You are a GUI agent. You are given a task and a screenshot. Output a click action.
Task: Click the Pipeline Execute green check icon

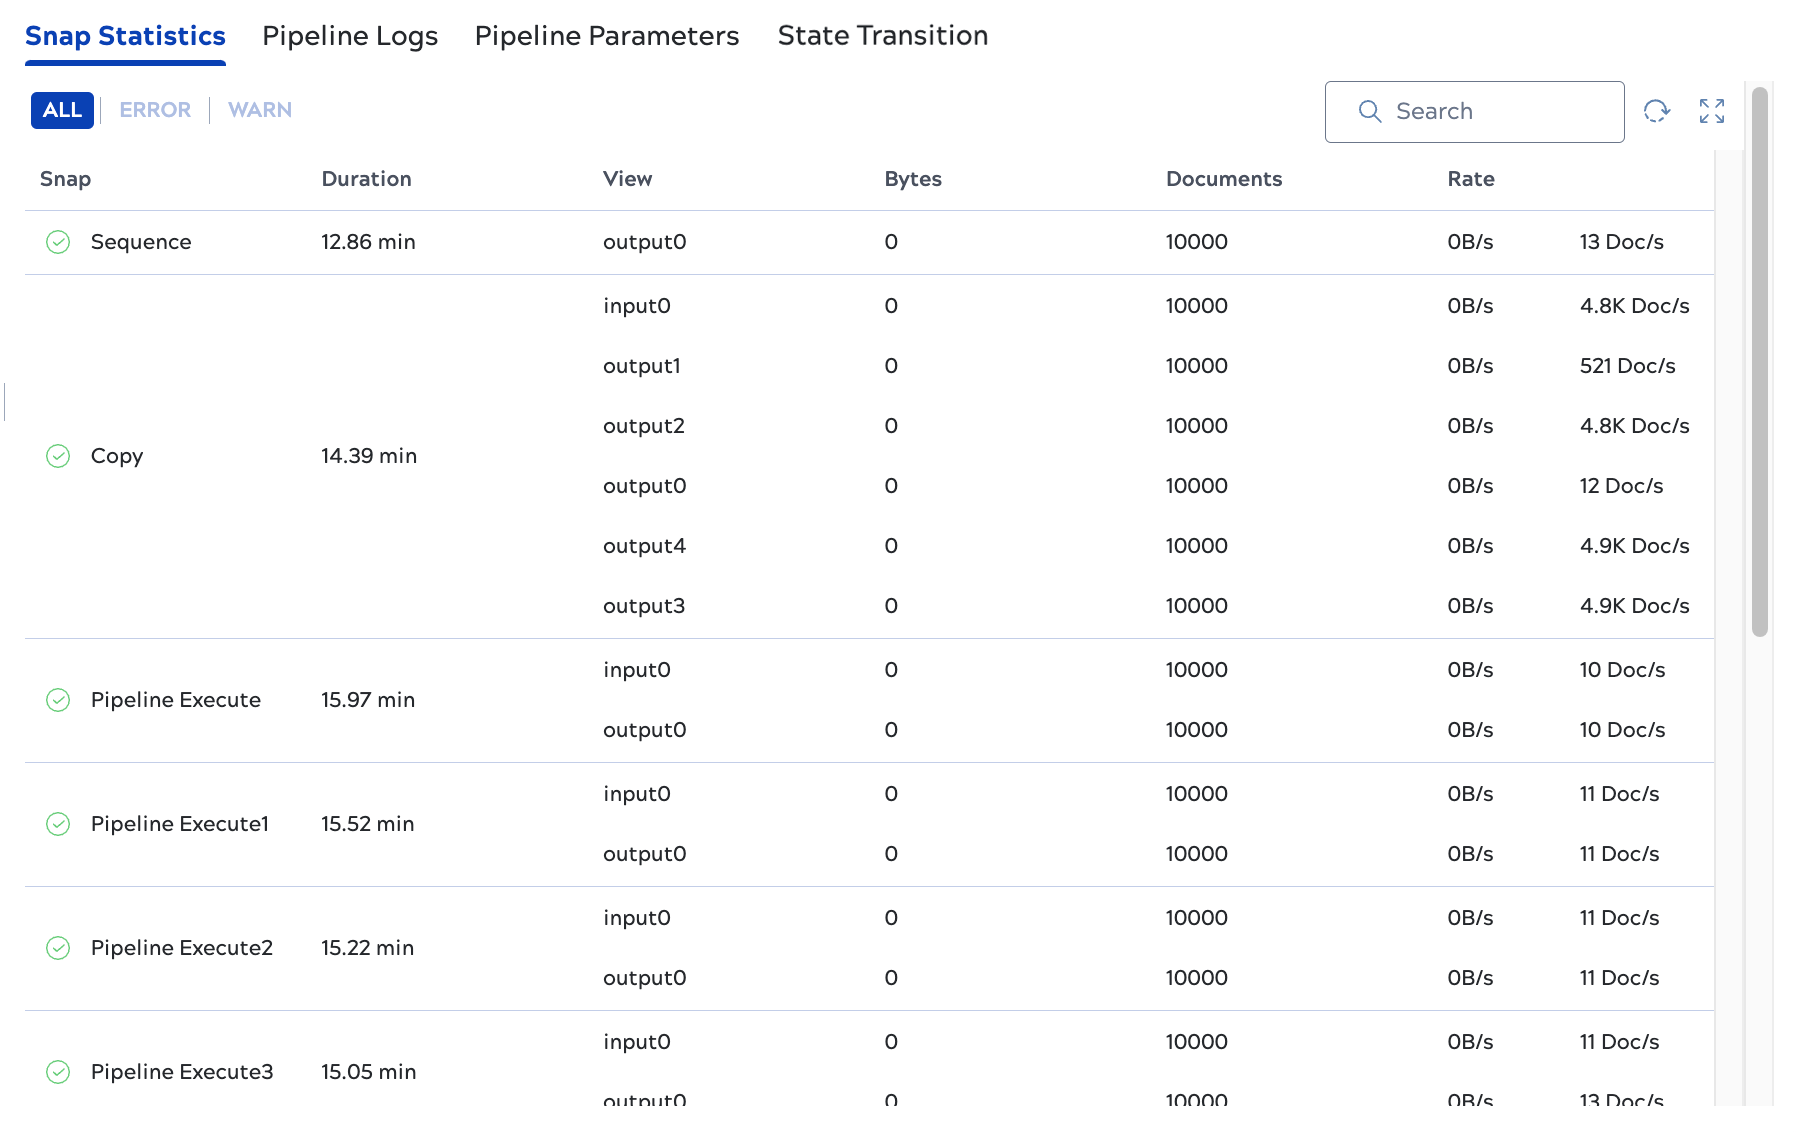click(x=58, y=700)
